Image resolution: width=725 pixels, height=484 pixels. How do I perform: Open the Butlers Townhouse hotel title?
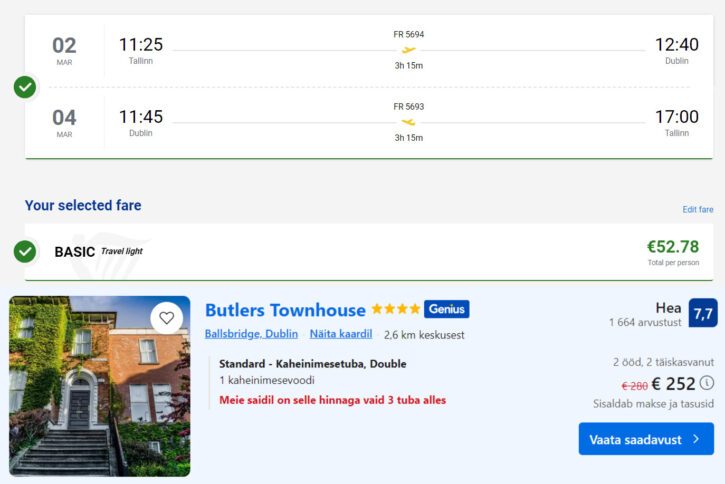285,310
